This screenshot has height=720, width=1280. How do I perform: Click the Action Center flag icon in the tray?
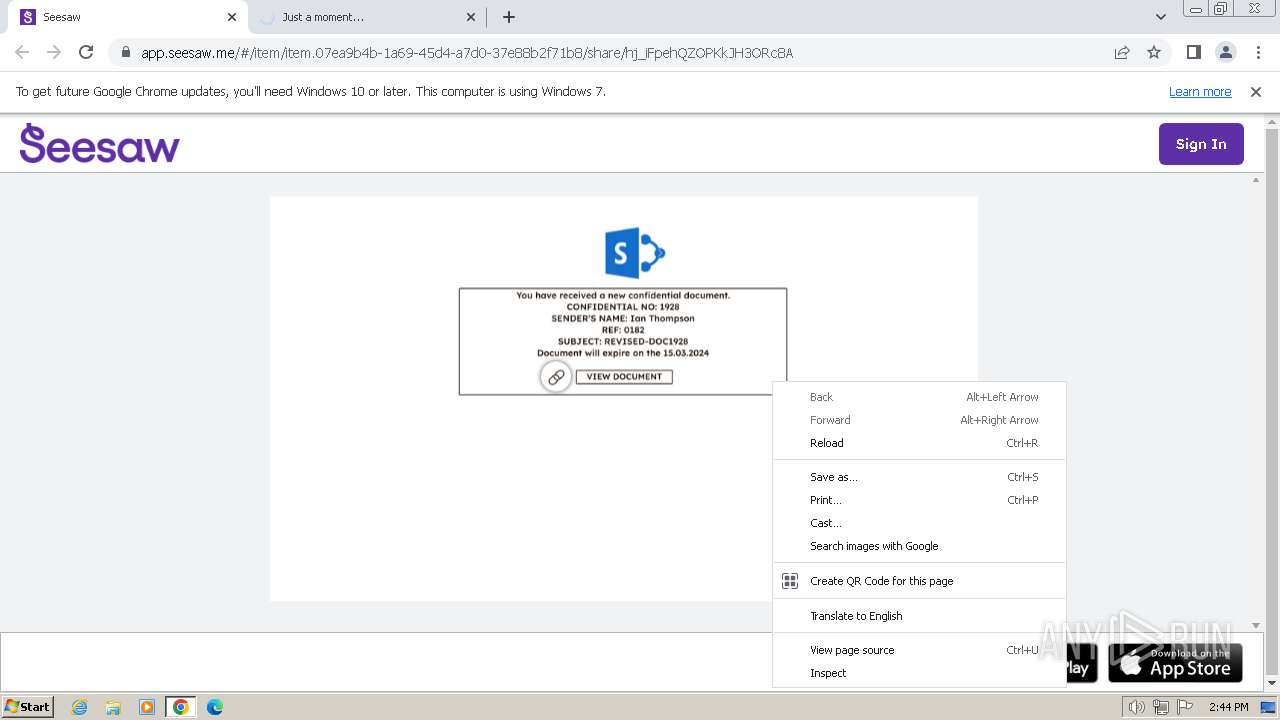coord(1183,707)
